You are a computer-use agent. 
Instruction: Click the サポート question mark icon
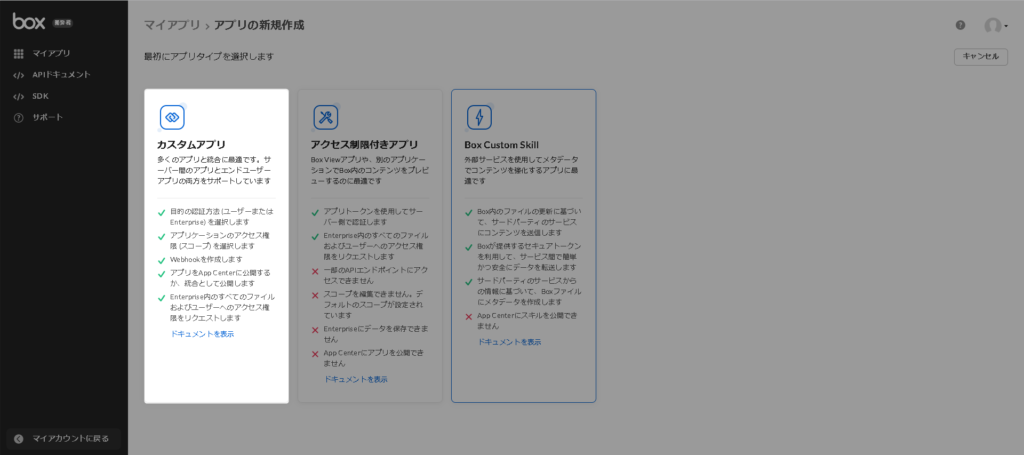coord(18,118)
